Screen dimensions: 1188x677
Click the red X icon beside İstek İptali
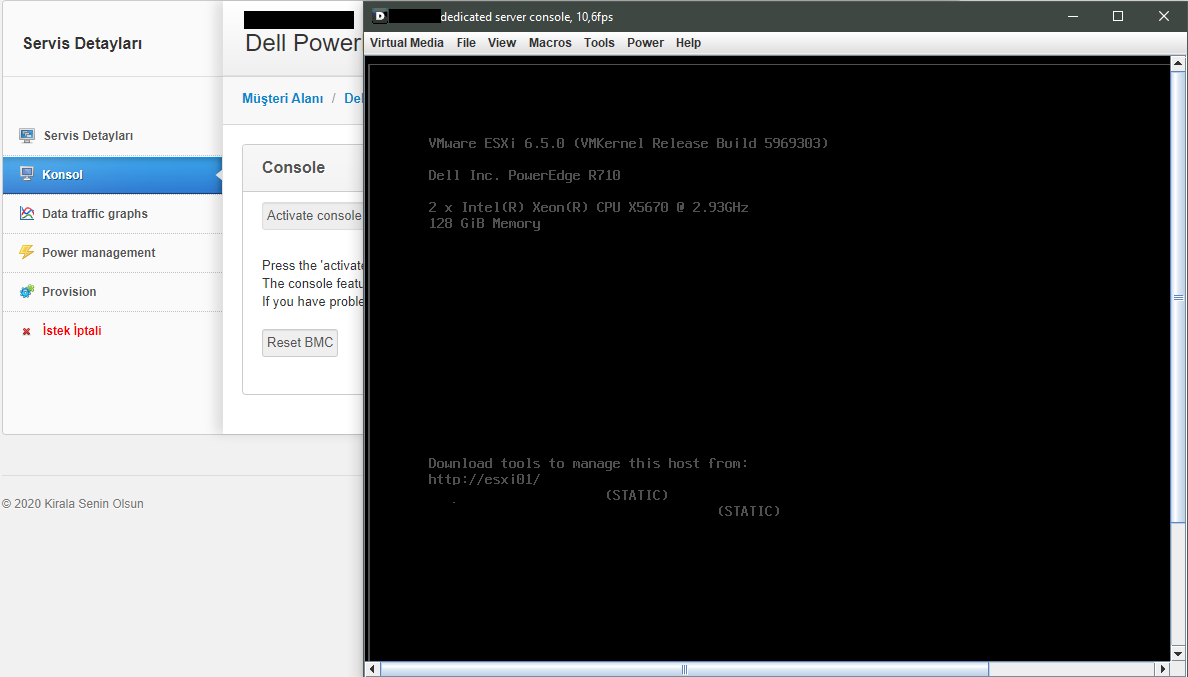pos(27,331)
